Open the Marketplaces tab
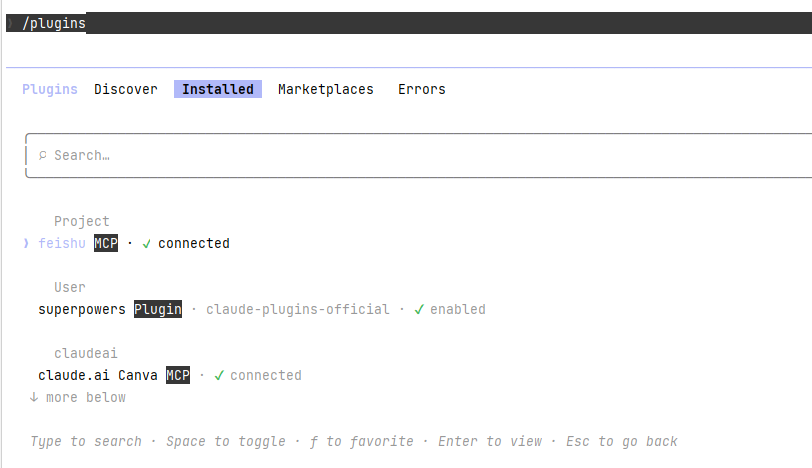Viewport: 812px width, 468px height. click(326, 89)
